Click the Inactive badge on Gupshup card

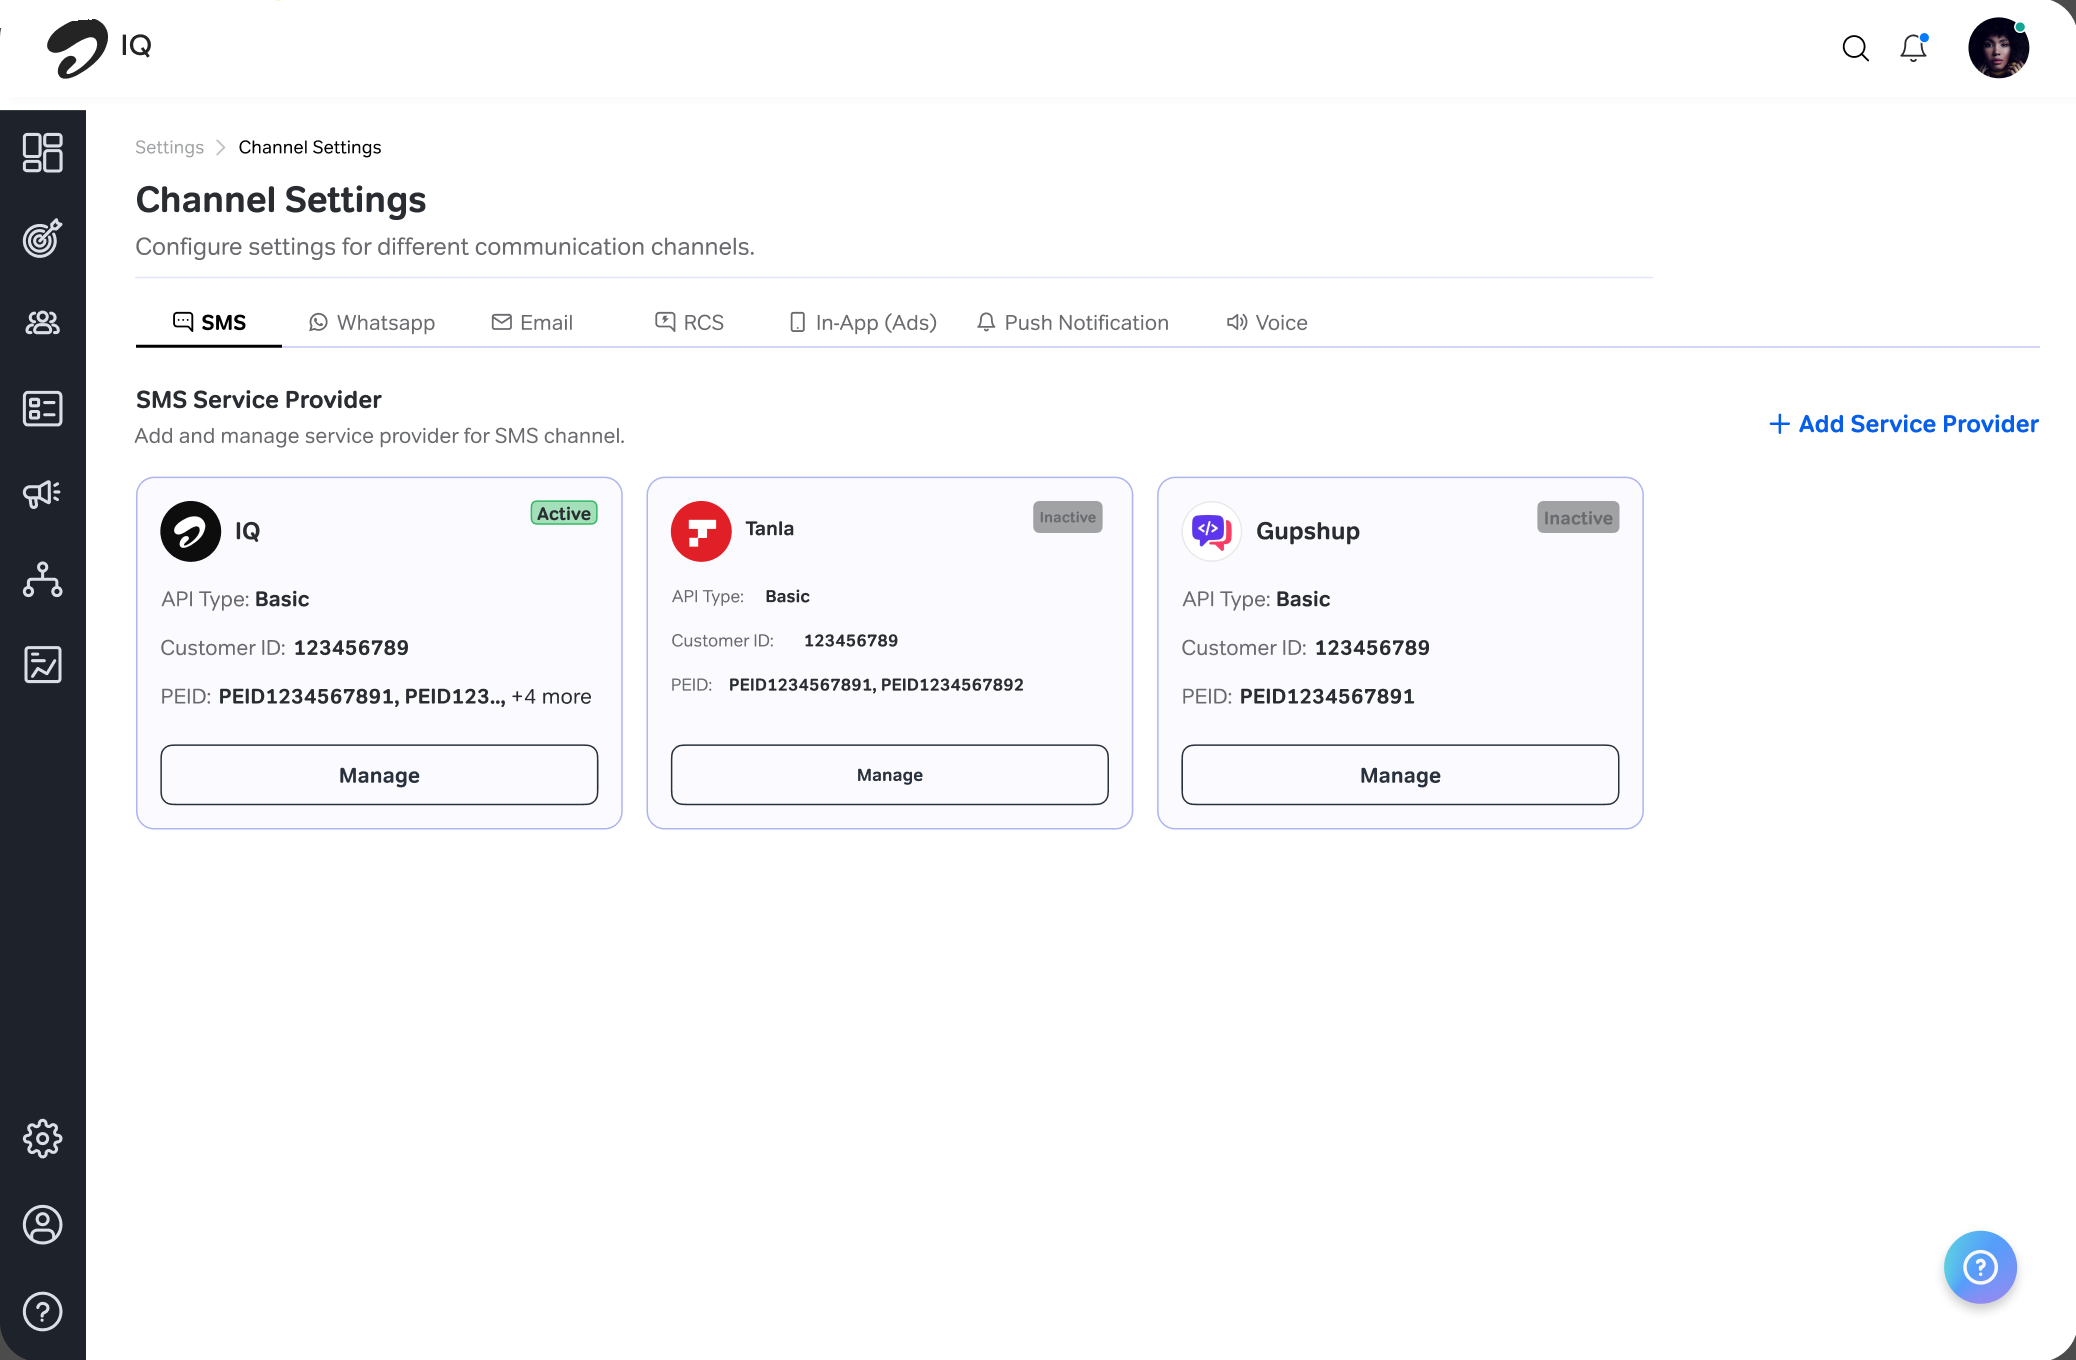coord(1578,517)
